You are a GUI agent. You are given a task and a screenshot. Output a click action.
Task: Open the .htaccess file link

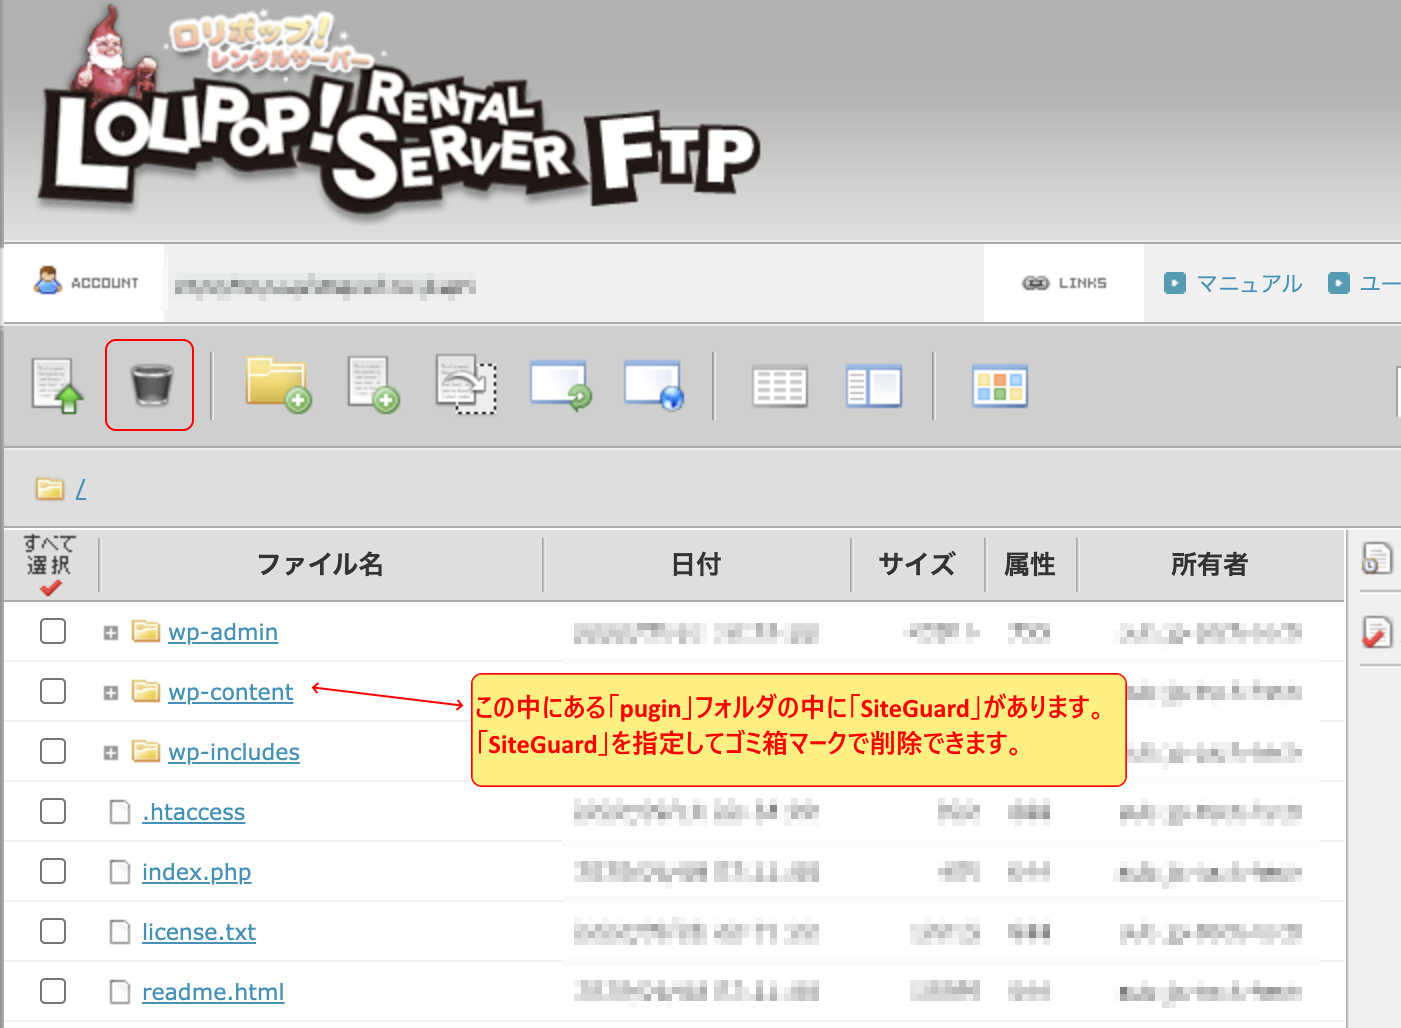(193, 812)
